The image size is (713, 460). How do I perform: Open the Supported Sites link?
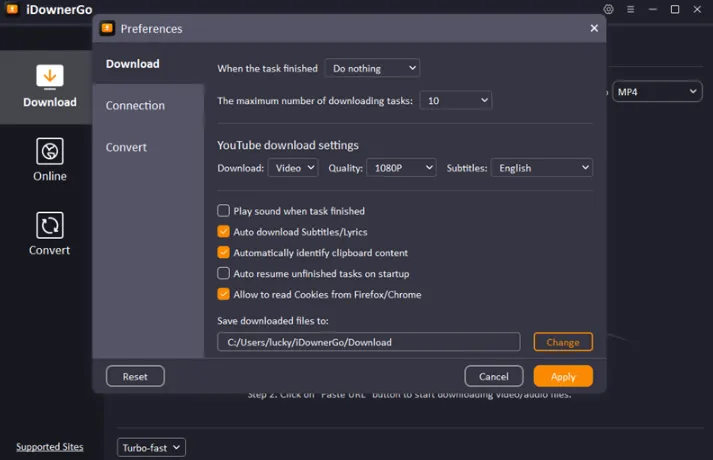point(50,447)
